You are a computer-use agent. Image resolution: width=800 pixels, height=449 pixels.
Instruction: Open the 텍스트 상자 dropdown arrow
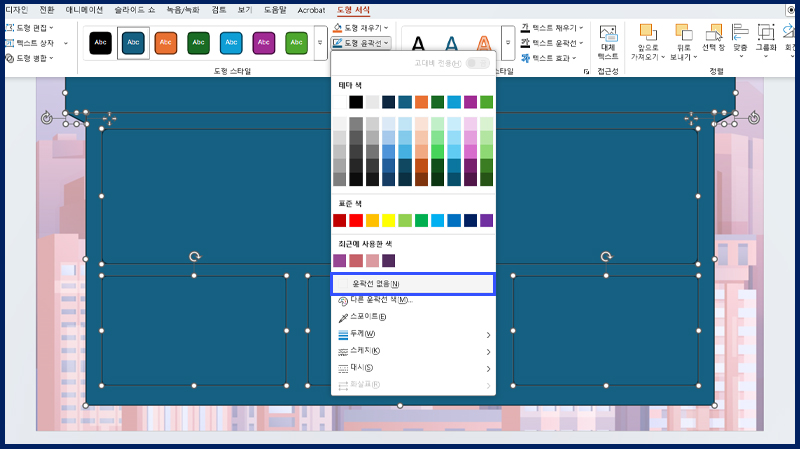[66, 43]
